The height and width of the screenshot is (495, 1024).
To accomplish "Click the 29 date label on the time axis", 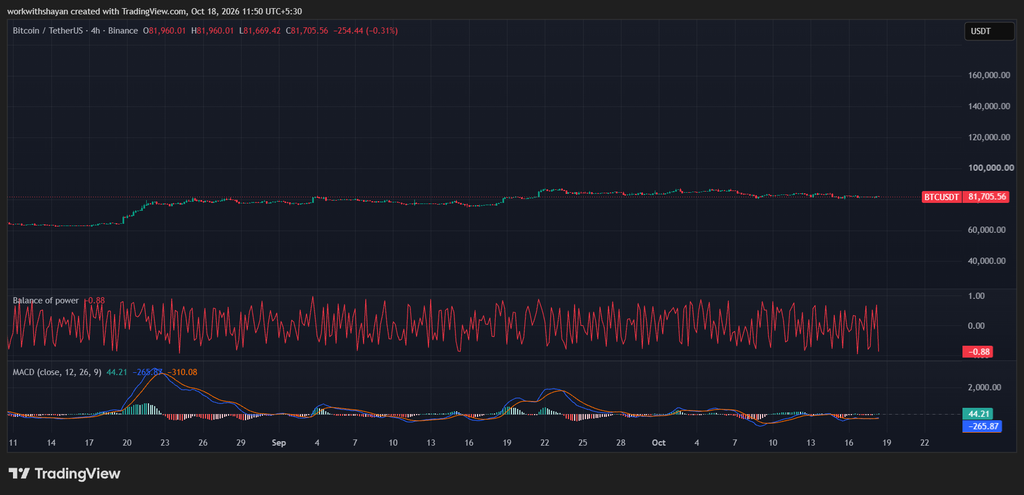I will tap(241, 443).
